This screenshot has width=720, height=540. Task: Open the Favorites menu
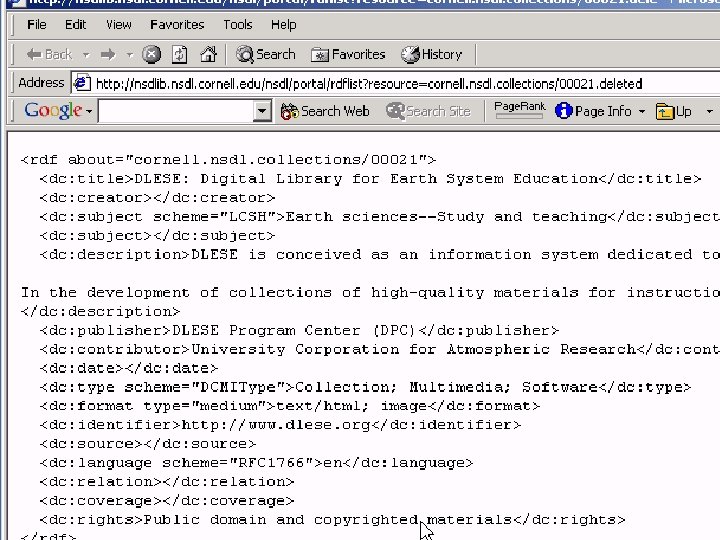point(177,24)
